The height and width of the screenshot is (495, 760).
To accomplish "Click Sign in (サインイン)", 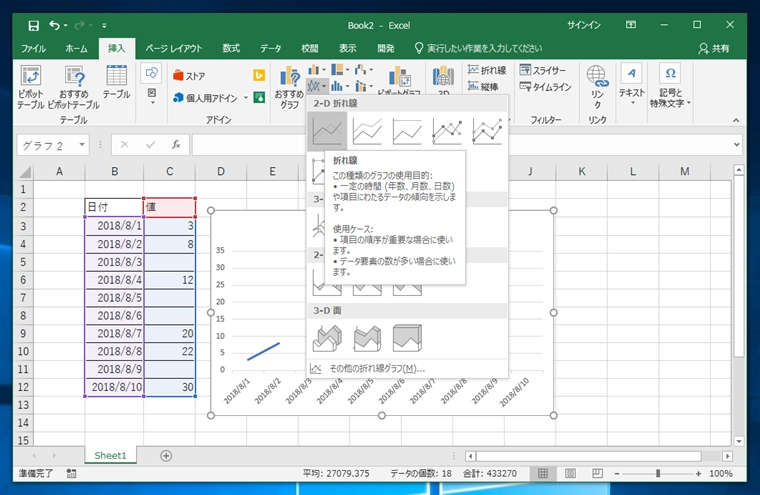I will click(584, 25).
